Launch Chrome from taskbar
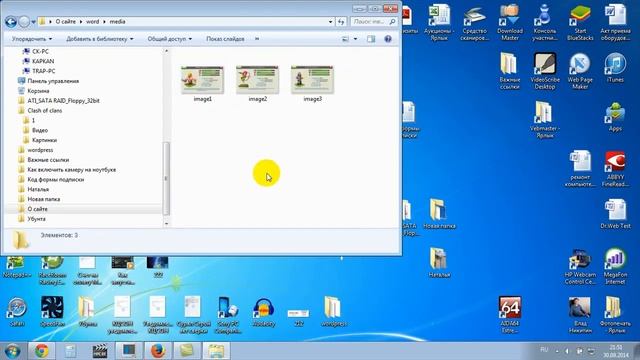The height and width of the screenshot is (360, 640). [x=42, y=351]
